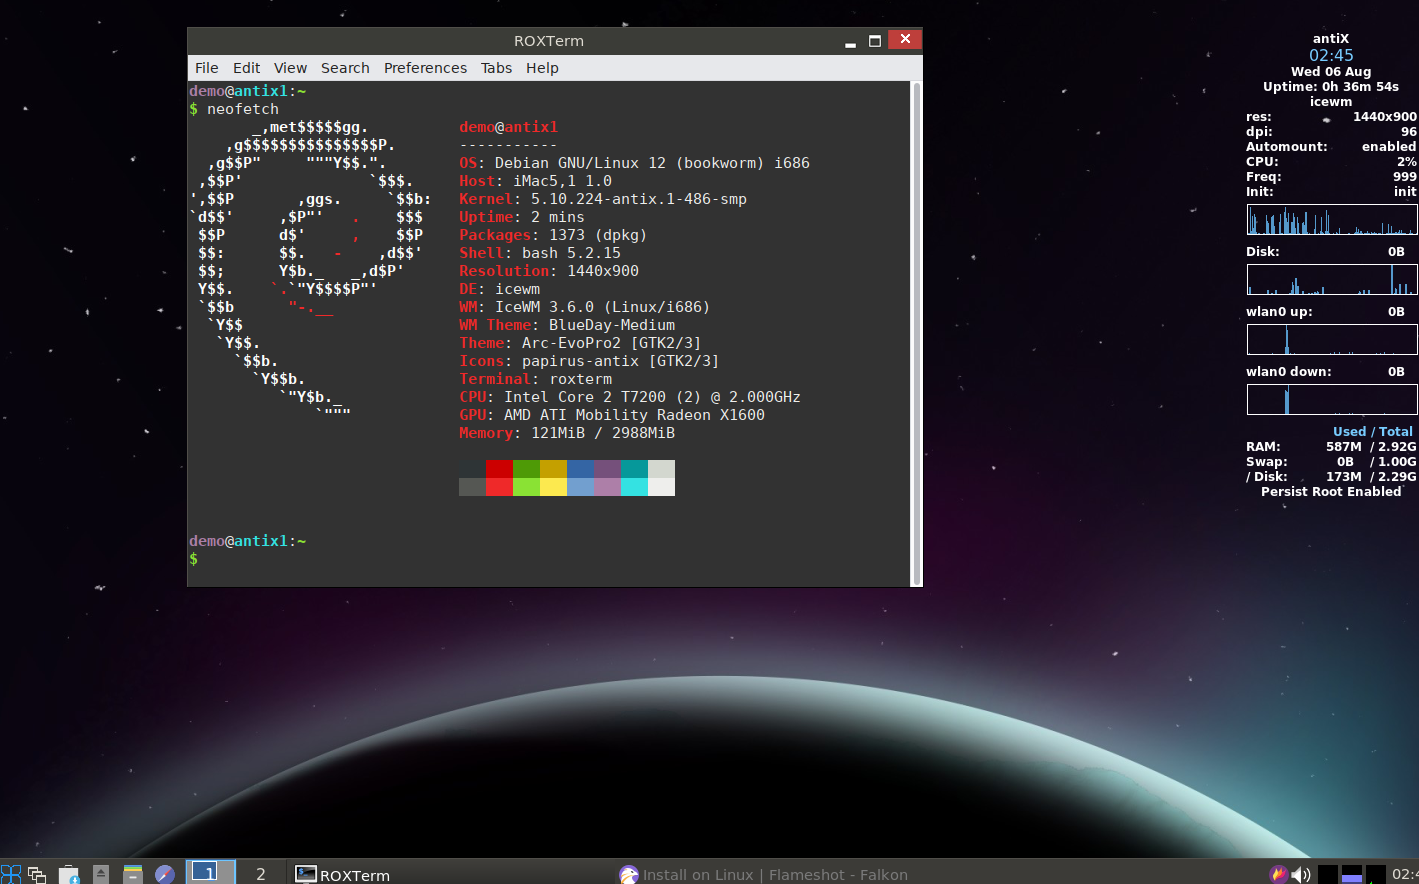Screen dimensions: 1419x884
Task: Switch to workspace 2
Action: (261, 873)
